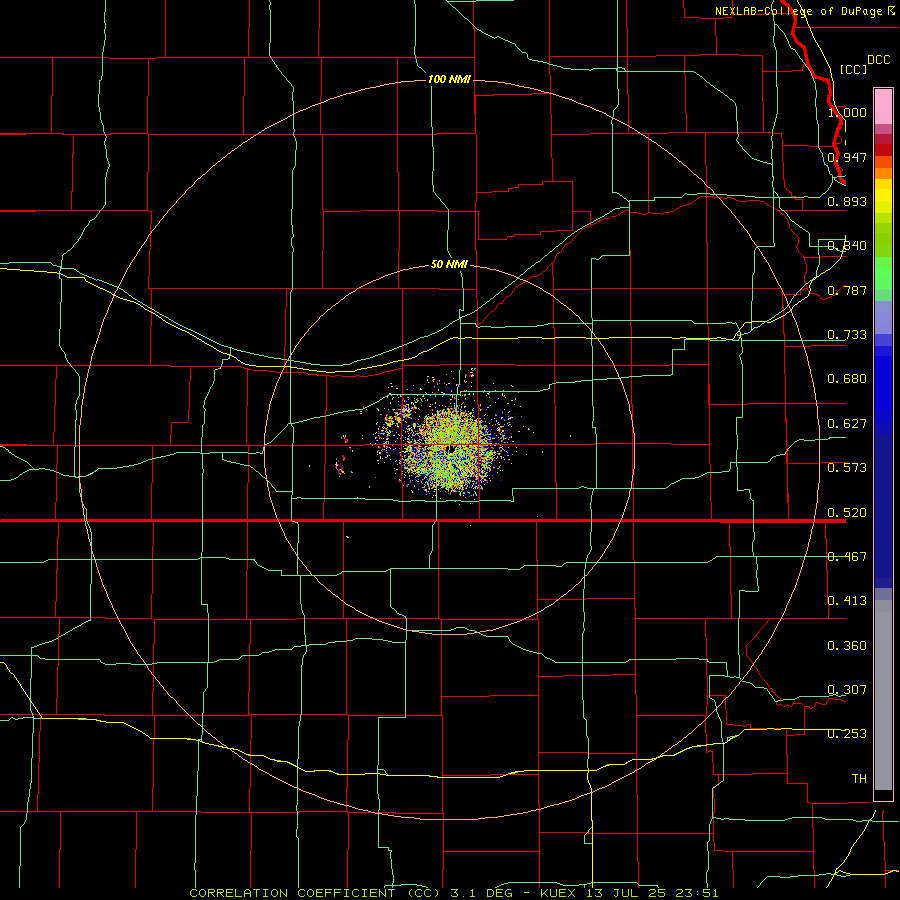900x900 pixels.
Task: Click the 0.573 scale value
Action: [847, 468]
